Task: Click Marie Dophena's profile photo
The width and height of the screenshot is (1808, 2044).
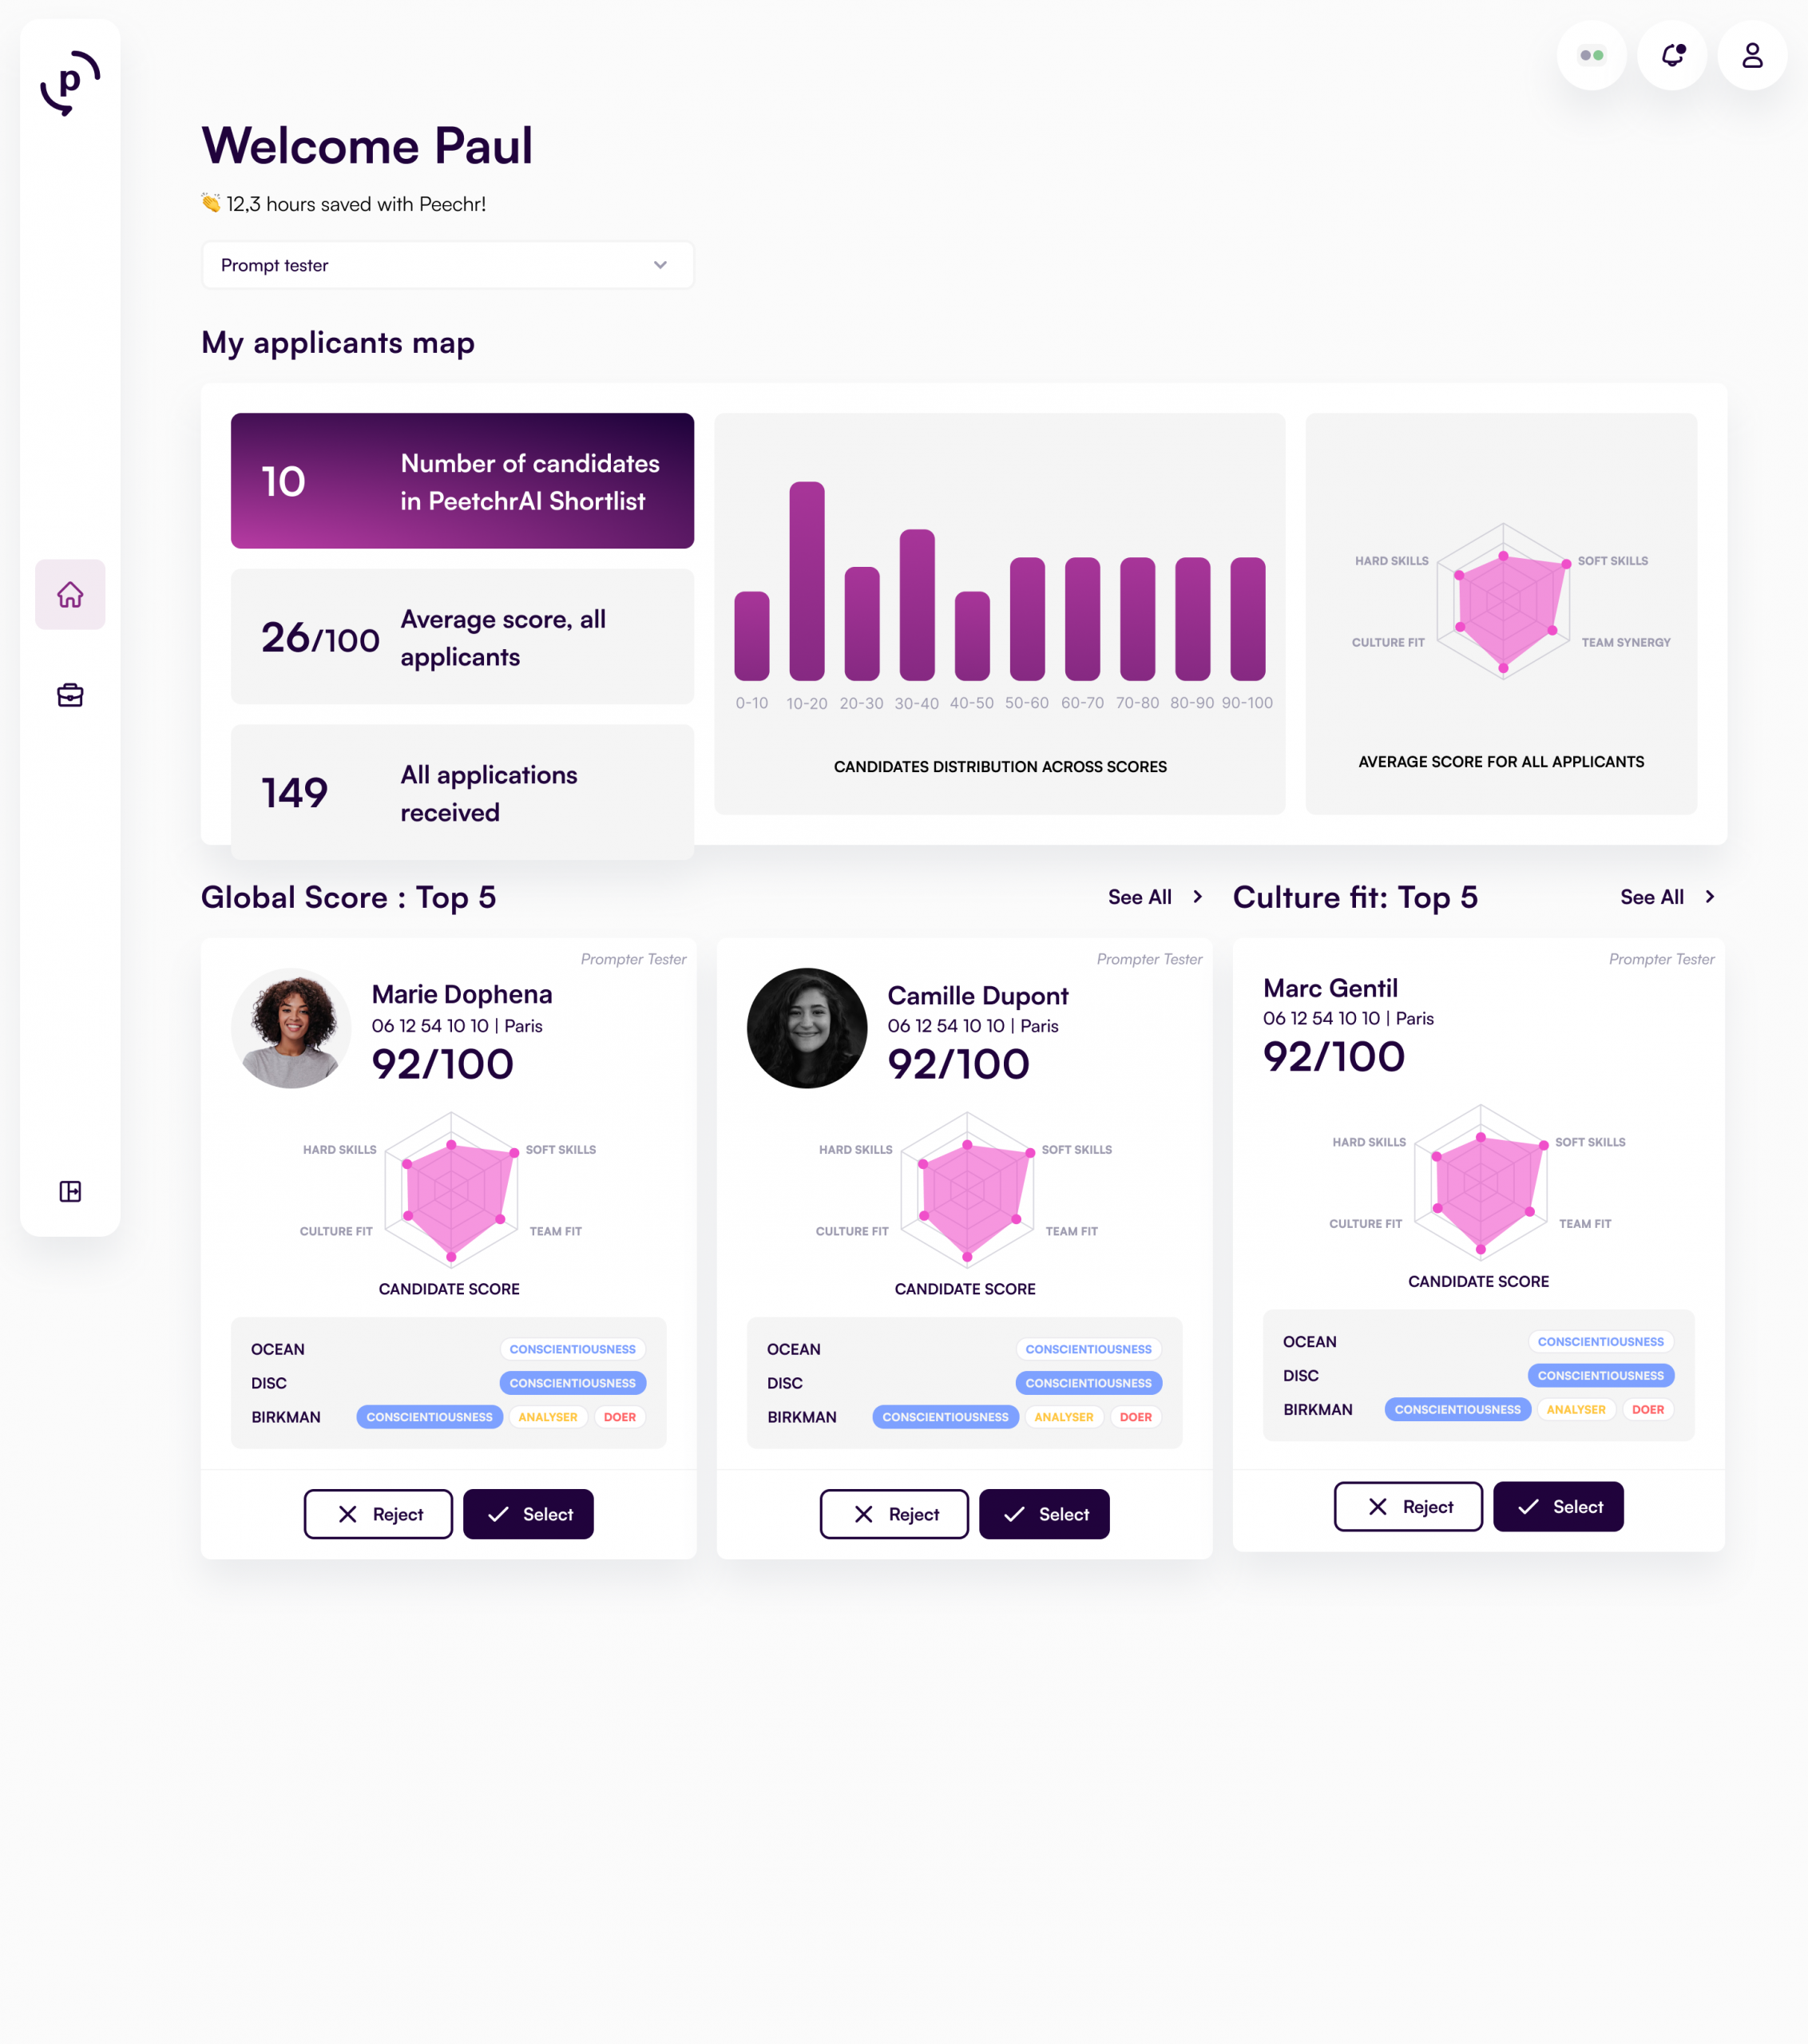Action: [291, 1028]
